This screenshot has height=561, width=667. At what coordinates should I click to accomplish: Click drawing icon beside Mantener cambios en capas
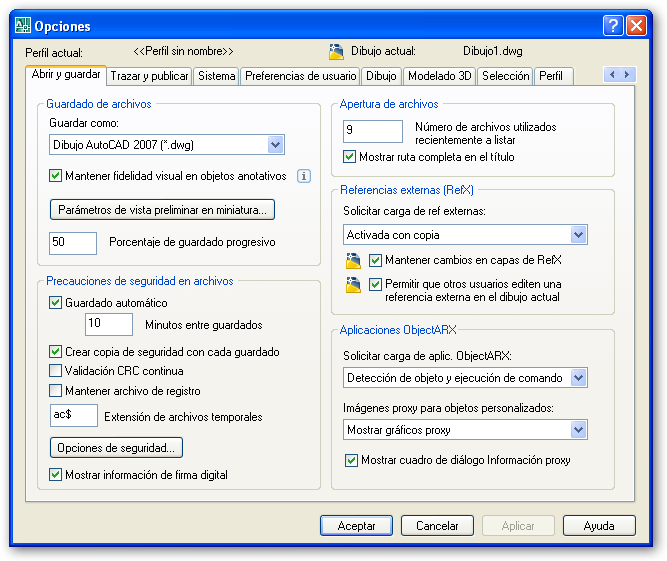click(x=353, y=261)
